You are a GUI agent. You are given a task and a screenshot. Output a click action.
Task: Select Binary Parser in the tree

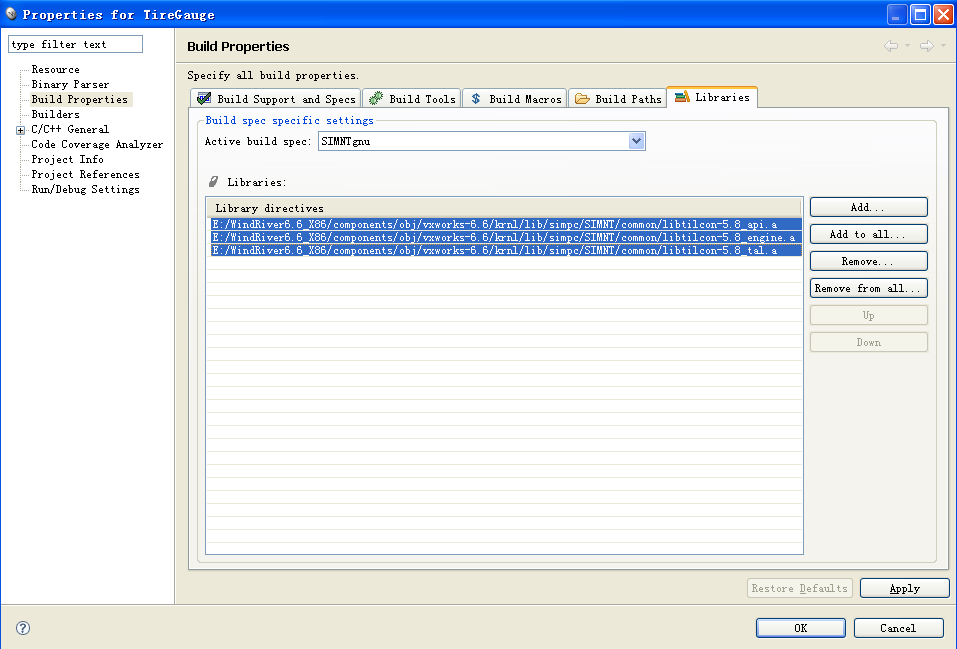(x=70, y=84)
